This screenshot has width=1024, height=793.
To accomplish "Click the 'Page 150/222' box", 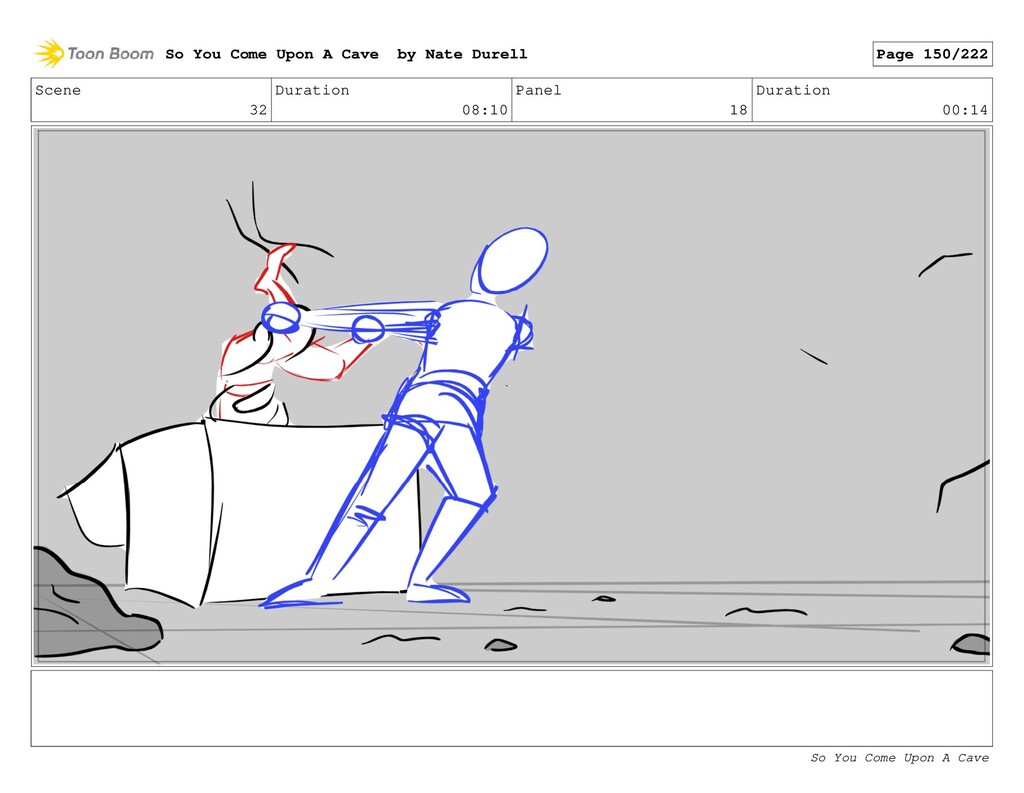I will (932, 54).
